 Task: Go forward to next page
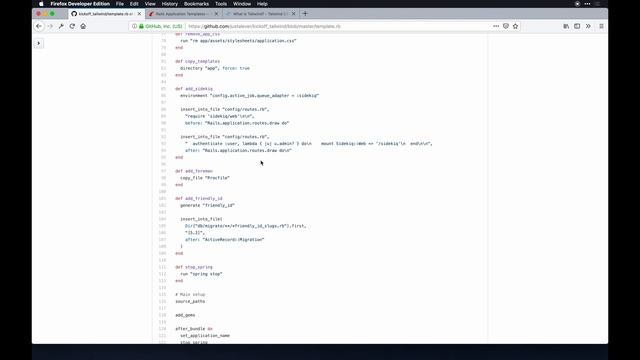pos(50,26)
